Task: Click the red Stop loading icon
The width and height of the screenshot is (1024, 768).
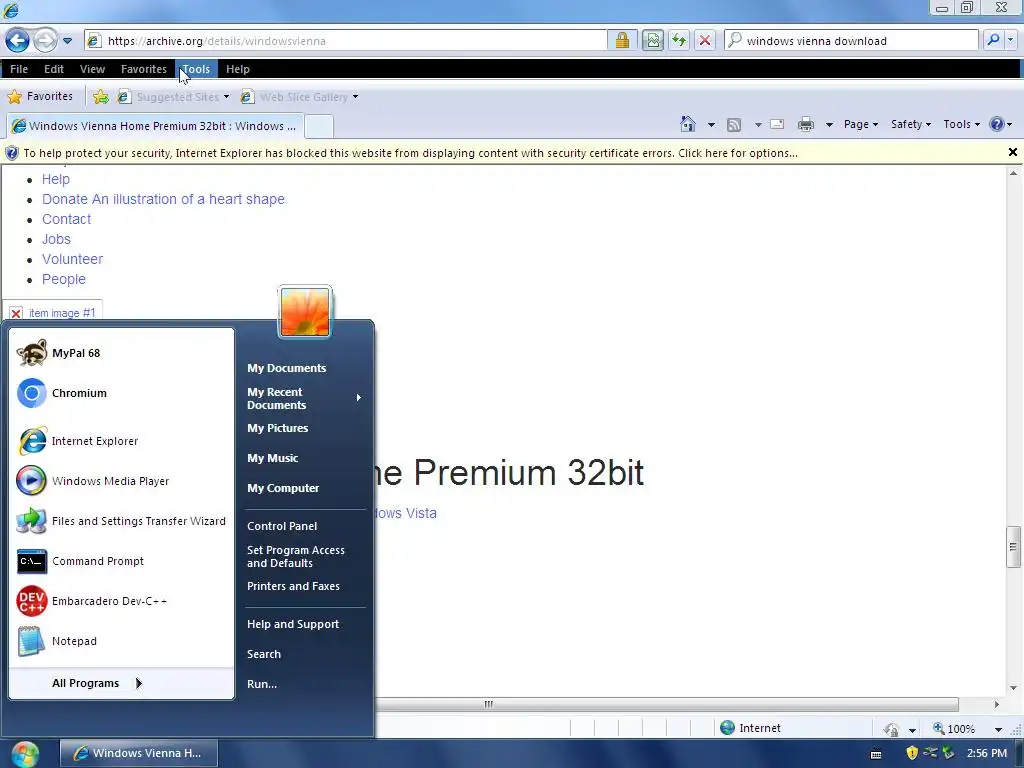Action: tap(705, 40)
